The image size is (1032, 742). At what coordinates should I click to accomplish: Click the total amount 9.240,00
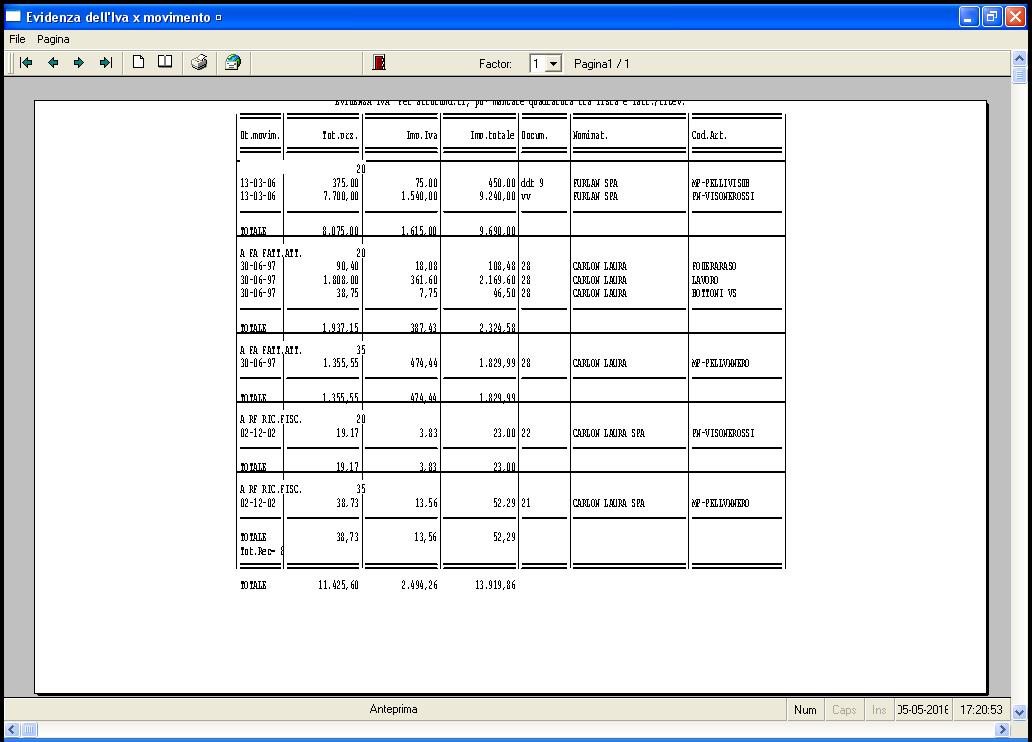[498, 196]
